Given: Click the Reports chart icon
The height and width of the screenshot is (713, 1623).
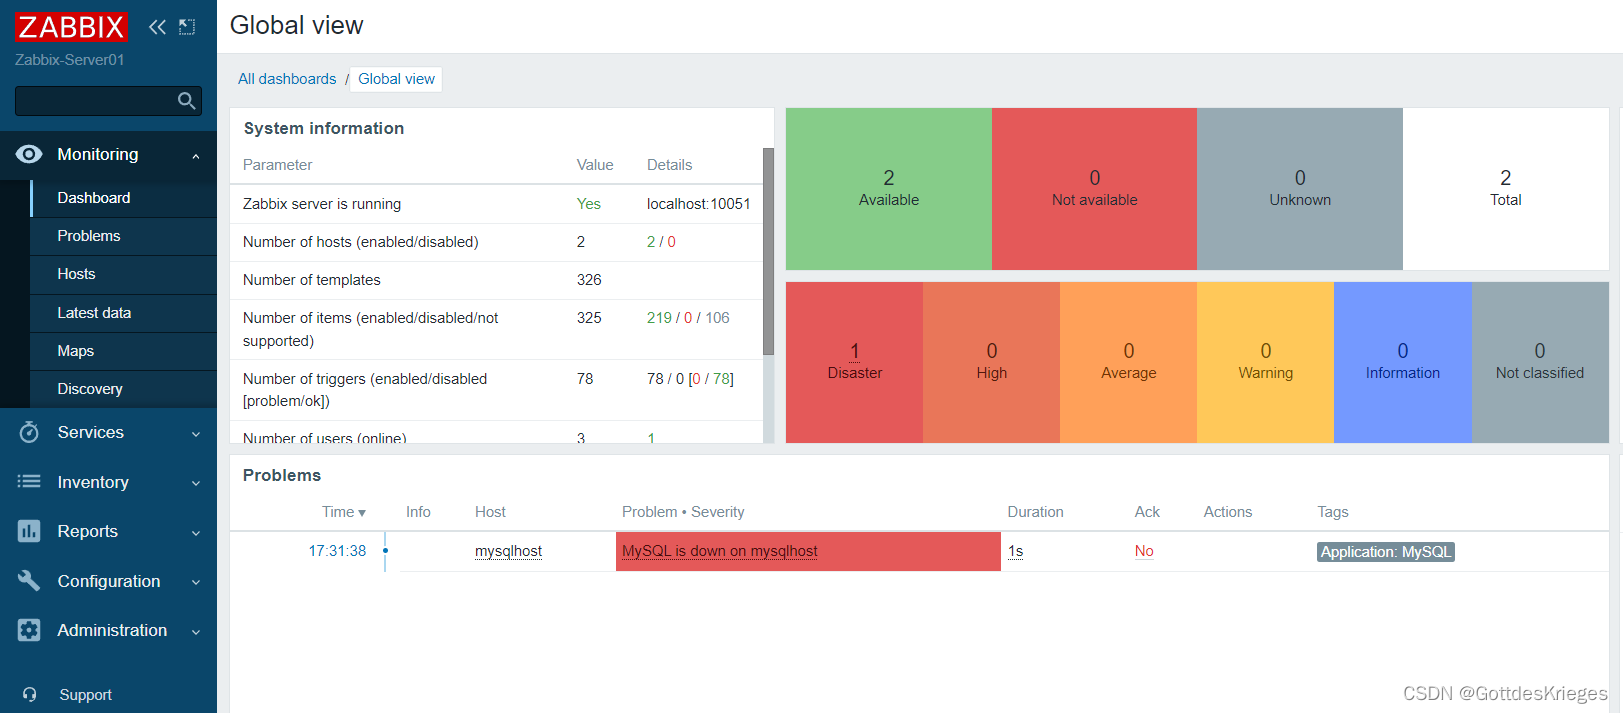Looking at the screenshot, I should (x=29, y=531).
